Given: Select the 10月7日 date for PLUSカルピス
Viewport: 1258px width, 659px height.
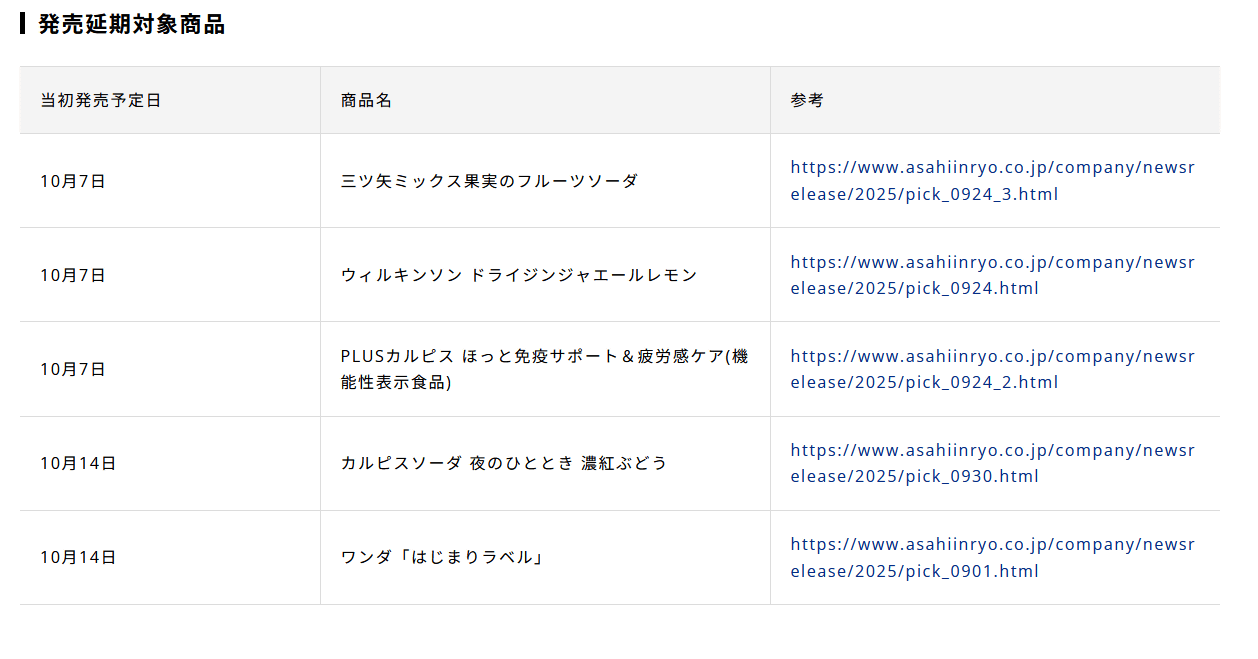Looking at the screenshot, I should 73,369.
